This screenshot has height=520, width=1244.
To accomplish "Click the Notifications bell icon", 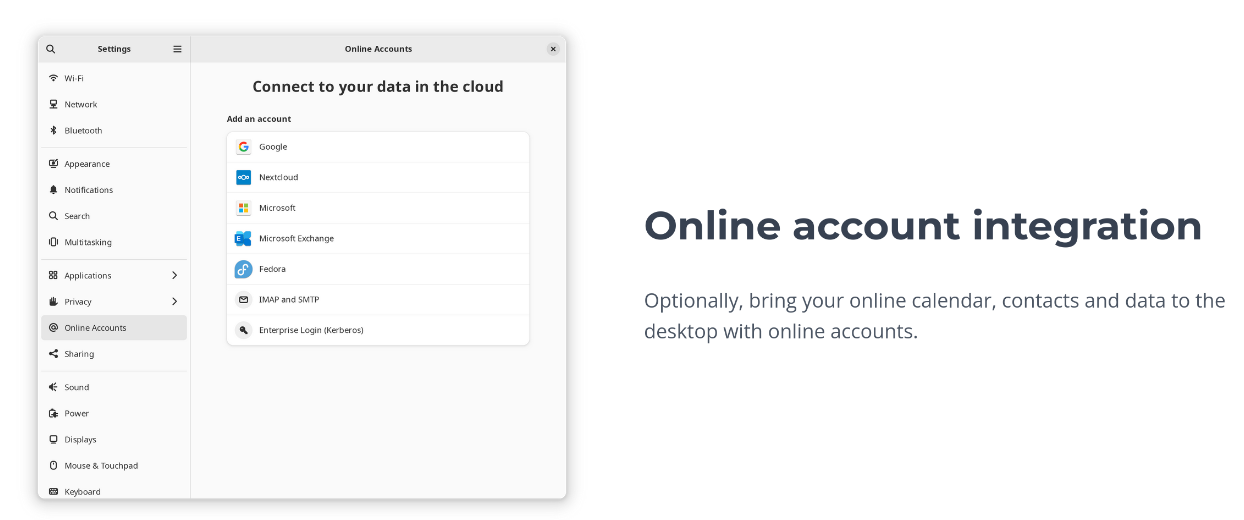I will coord(54,190).
